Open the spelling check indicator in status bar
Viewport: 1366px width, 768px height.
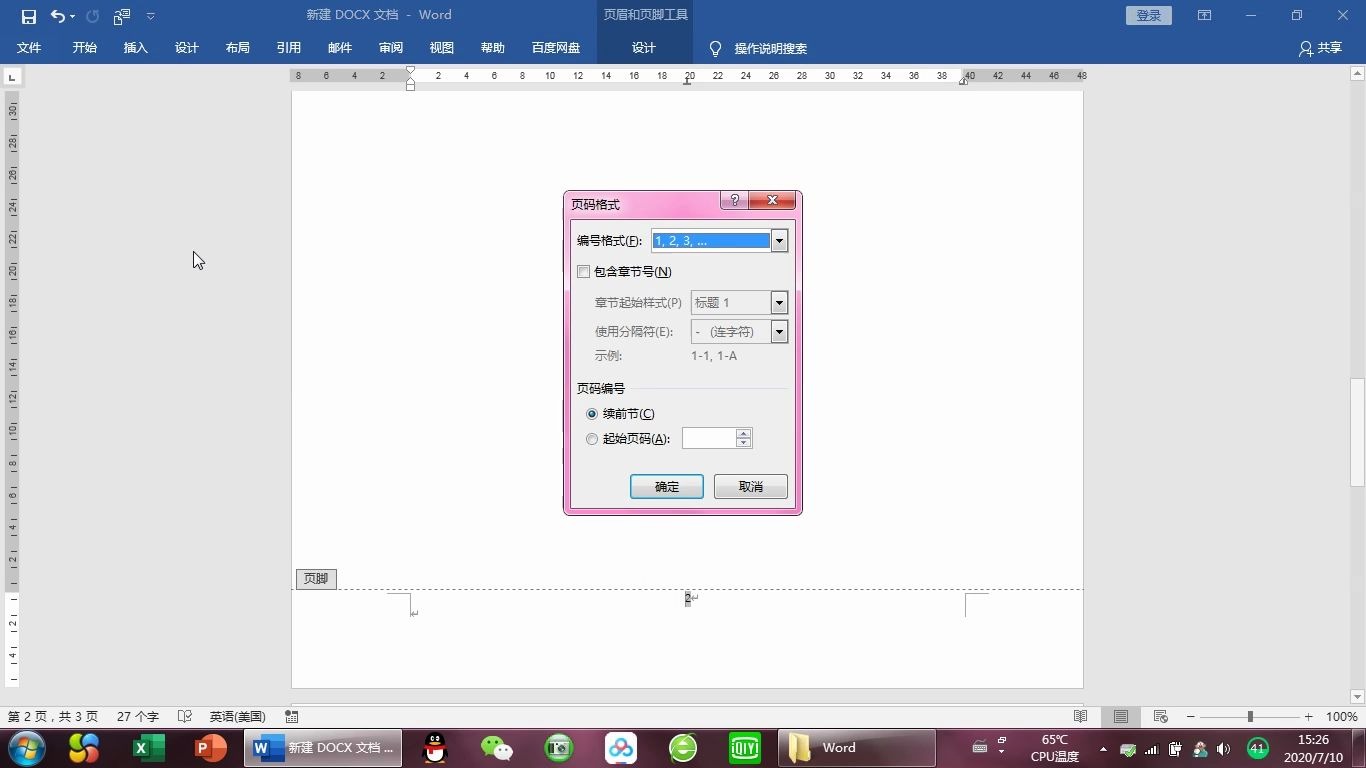coord(184,716)
